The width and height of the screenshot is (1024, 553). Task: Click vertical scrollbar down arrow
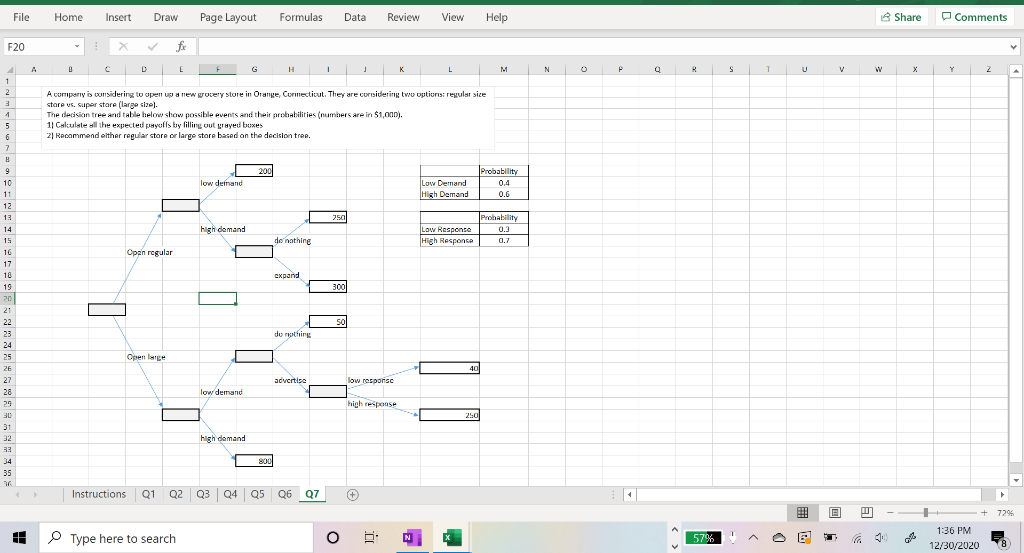[x=1016, y=480]
